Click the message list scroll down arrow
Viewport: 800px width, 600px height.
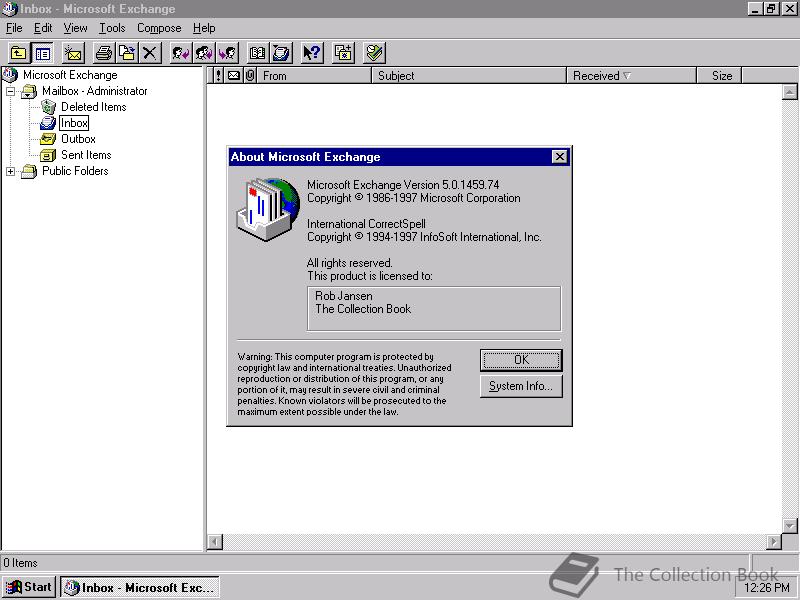(x=789, y=526)
